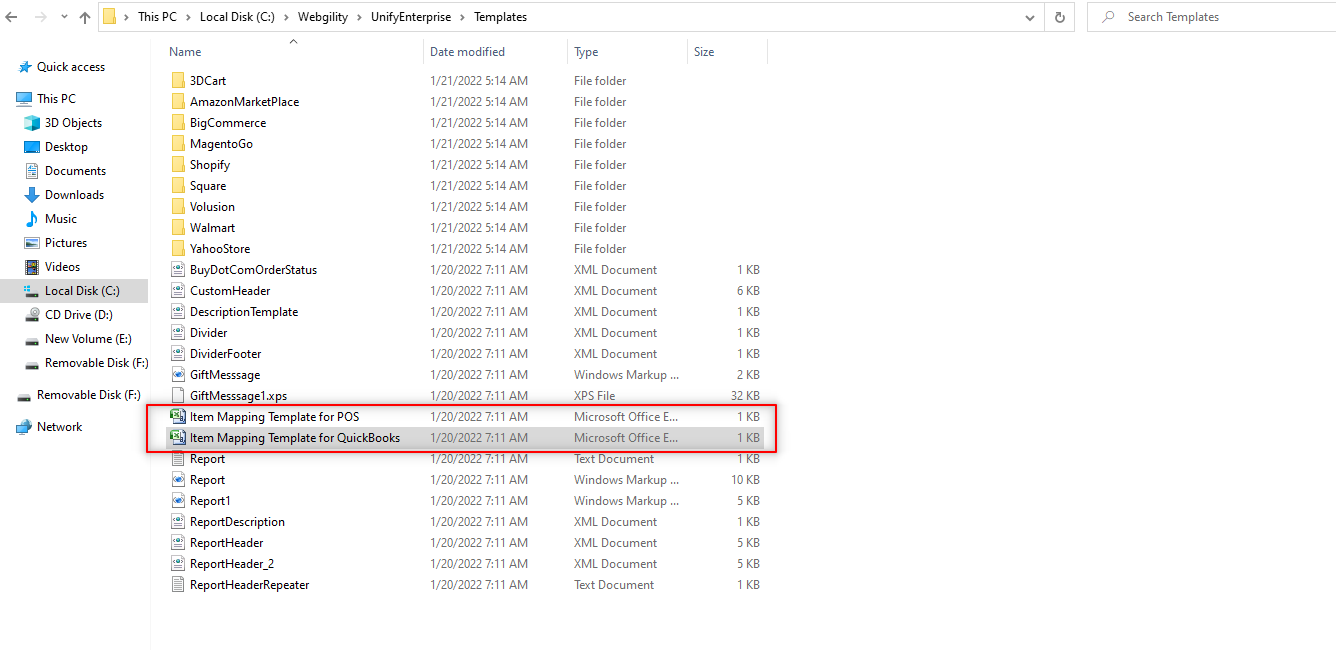Image resolution: width=1336 pixels, height=650 pixels.
Task: Click the GiftMesssage markup file icon
Action: pos(177,375)
